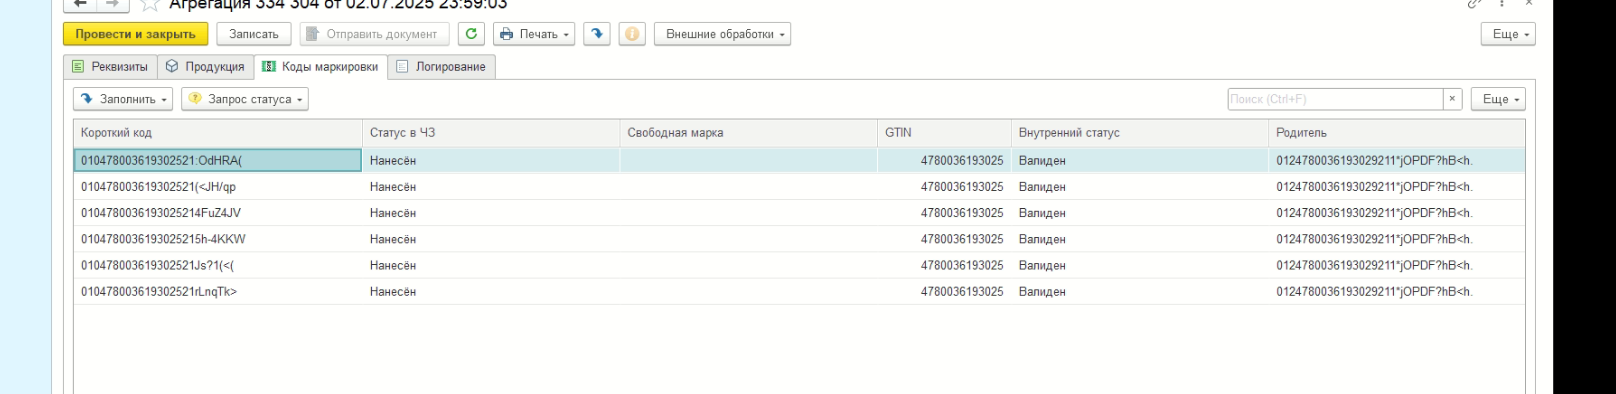The height and width of the screenshot is (394, 1616).
Task: Click the forward navigation arrow
Action: click(x=113, y=4)
